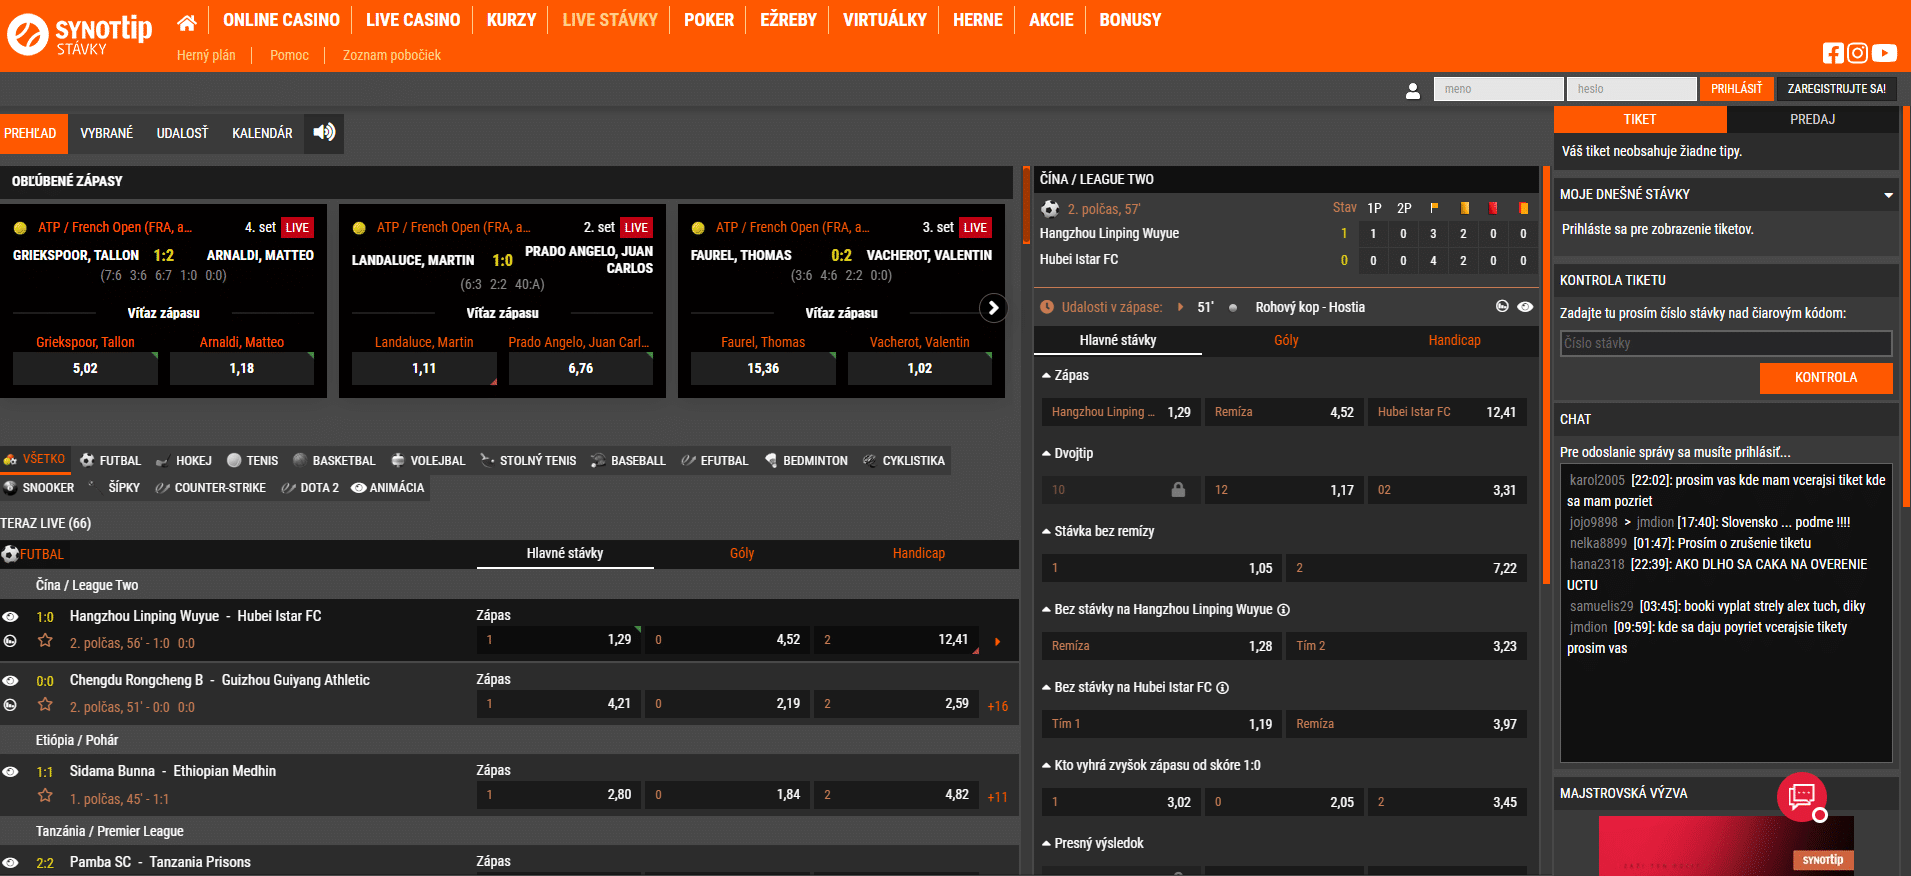Filter live events by Futbal
1911x876 pixels.
pyautogui.click(x=110, y=460)
